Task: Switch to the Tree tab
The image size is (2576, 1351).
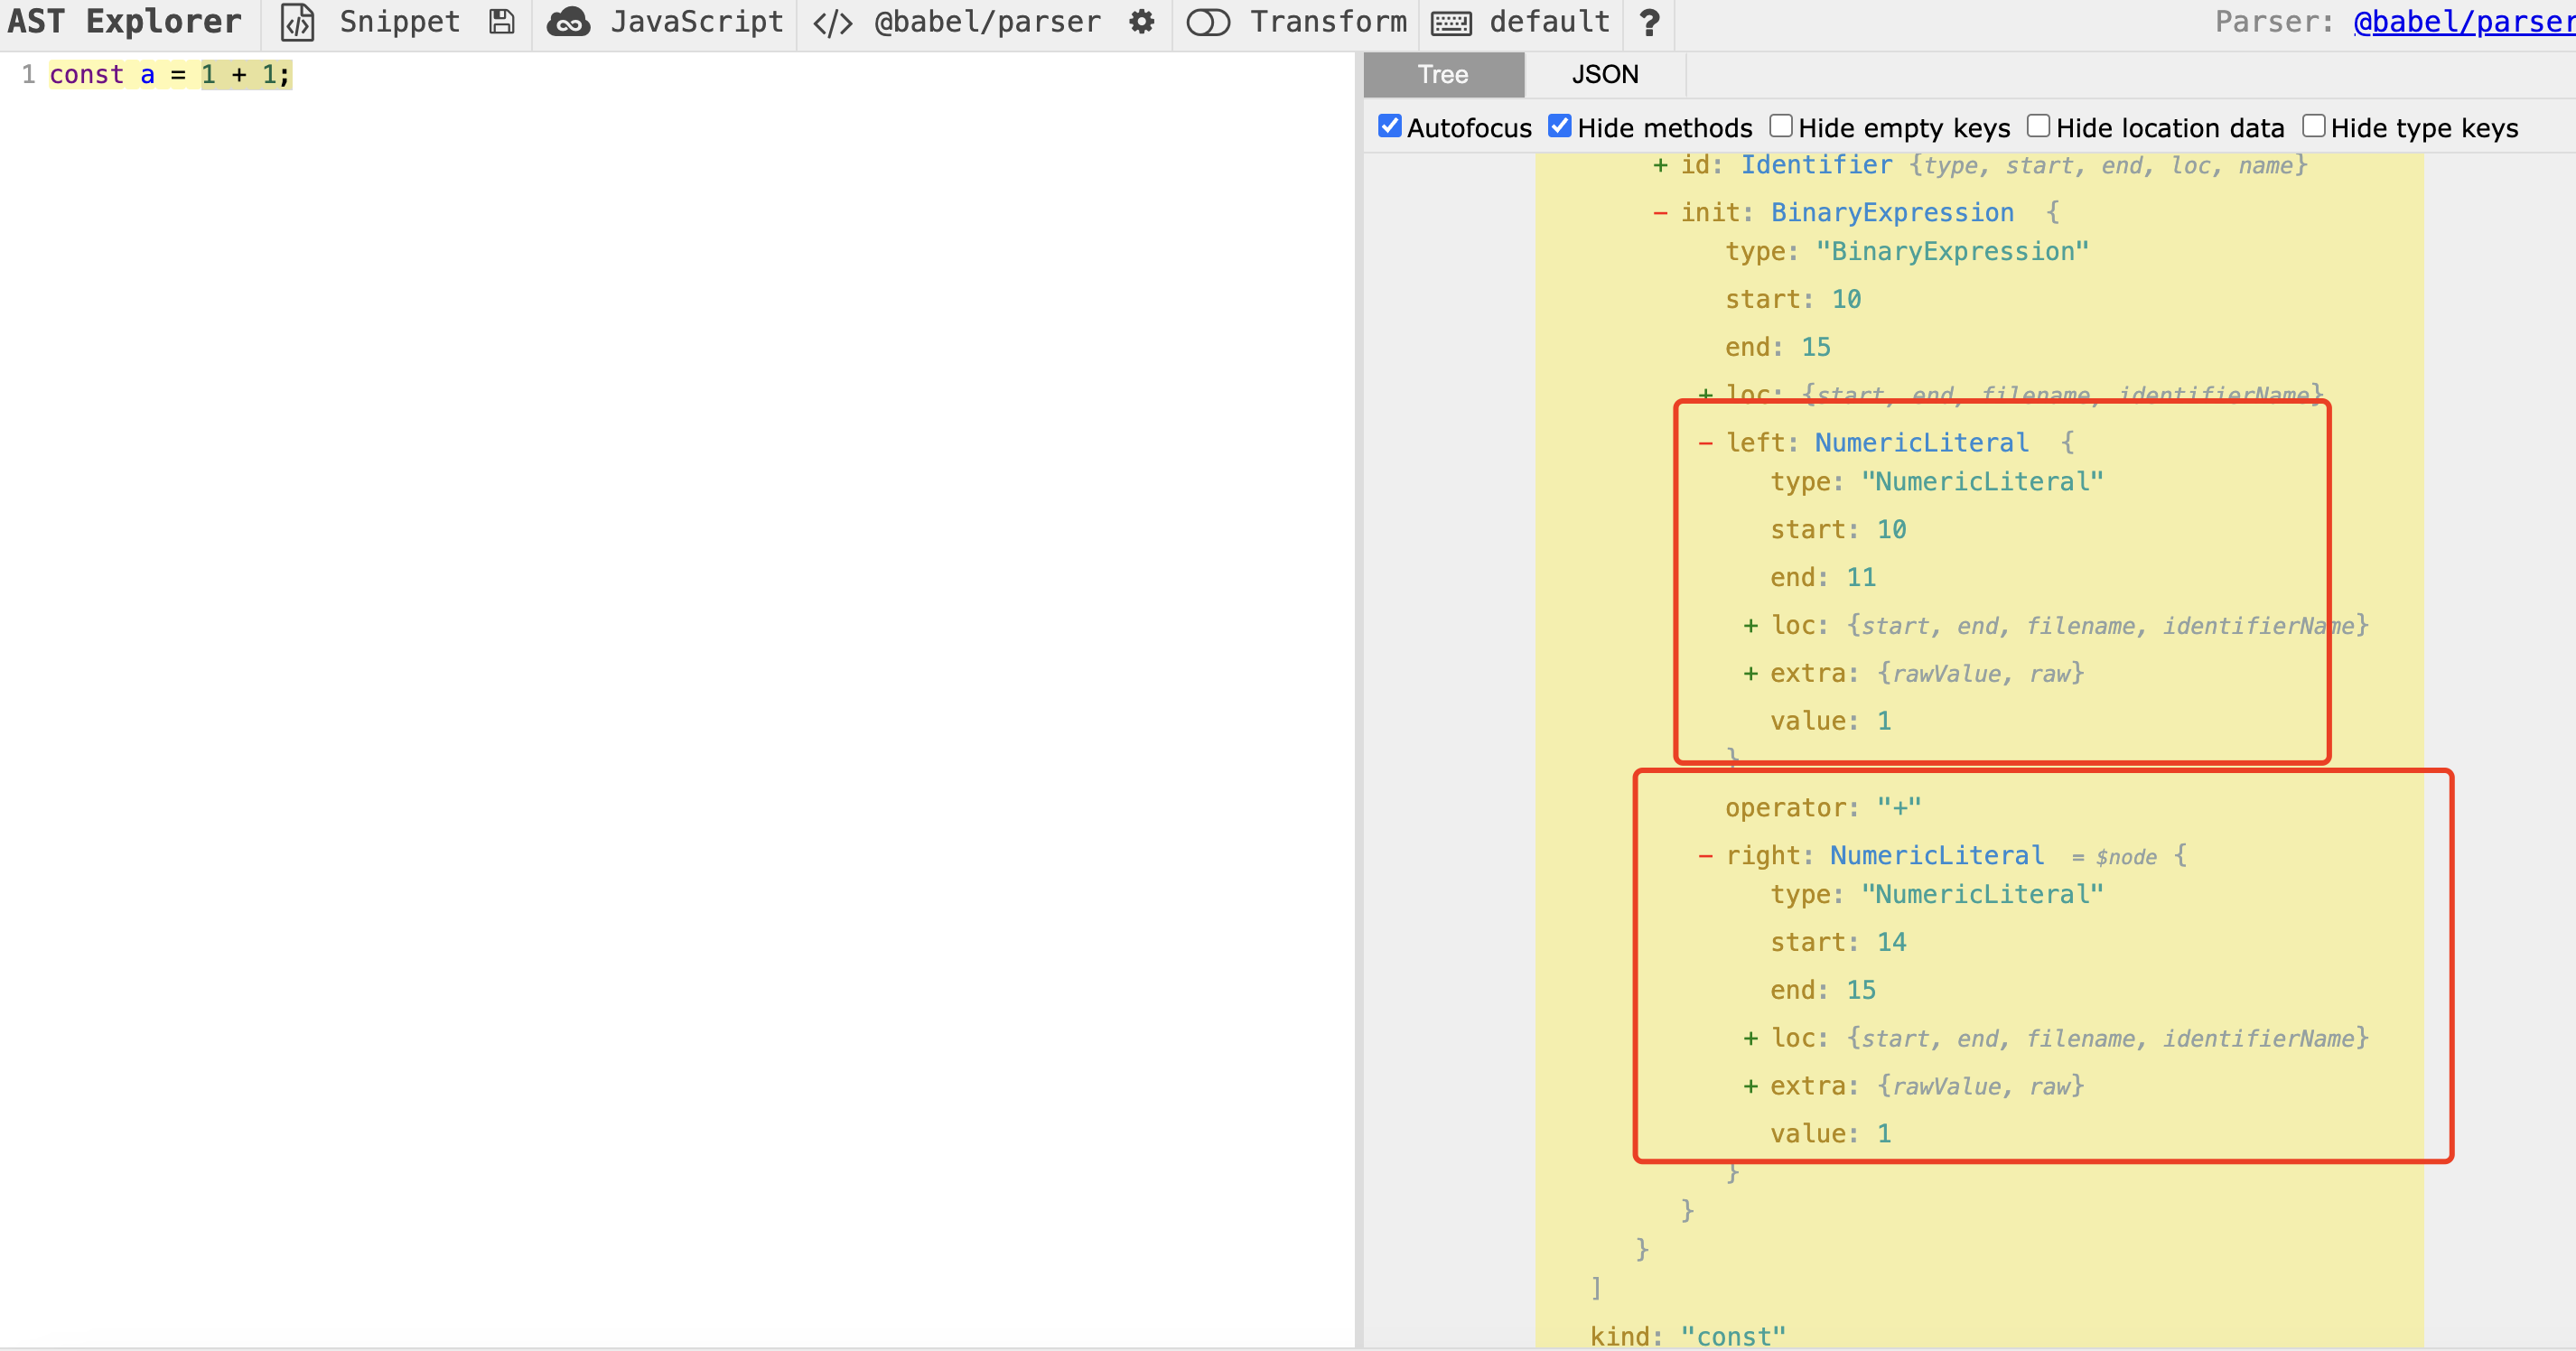Action: [1443, 74]
